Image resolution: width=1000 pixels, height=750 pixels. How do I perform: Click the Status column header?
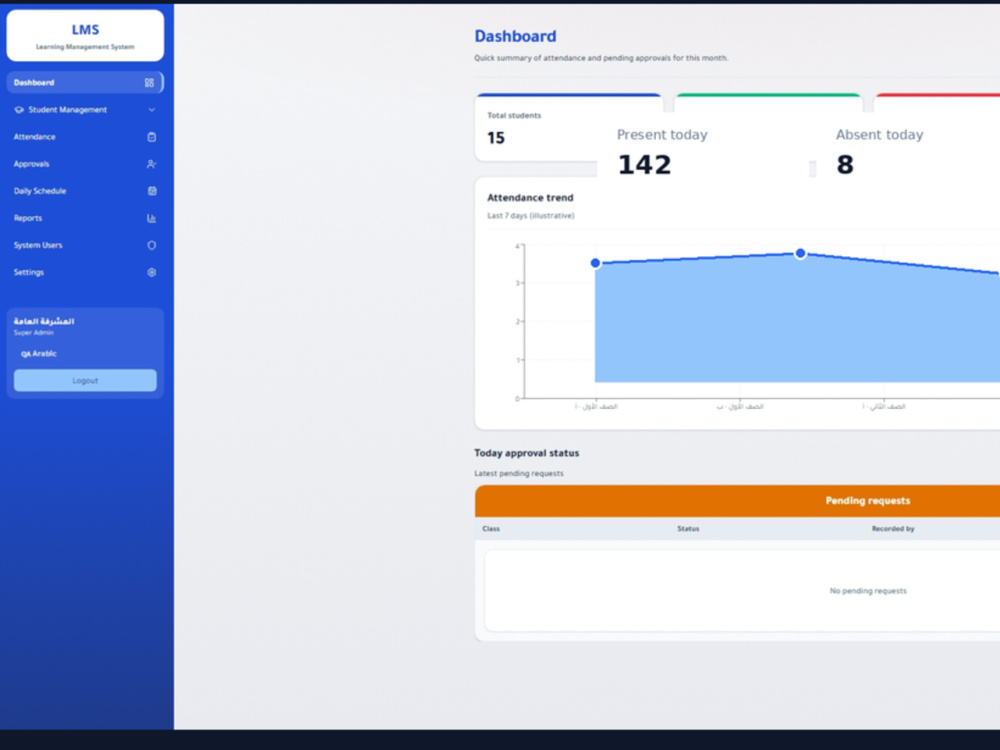tap(688, 529)
